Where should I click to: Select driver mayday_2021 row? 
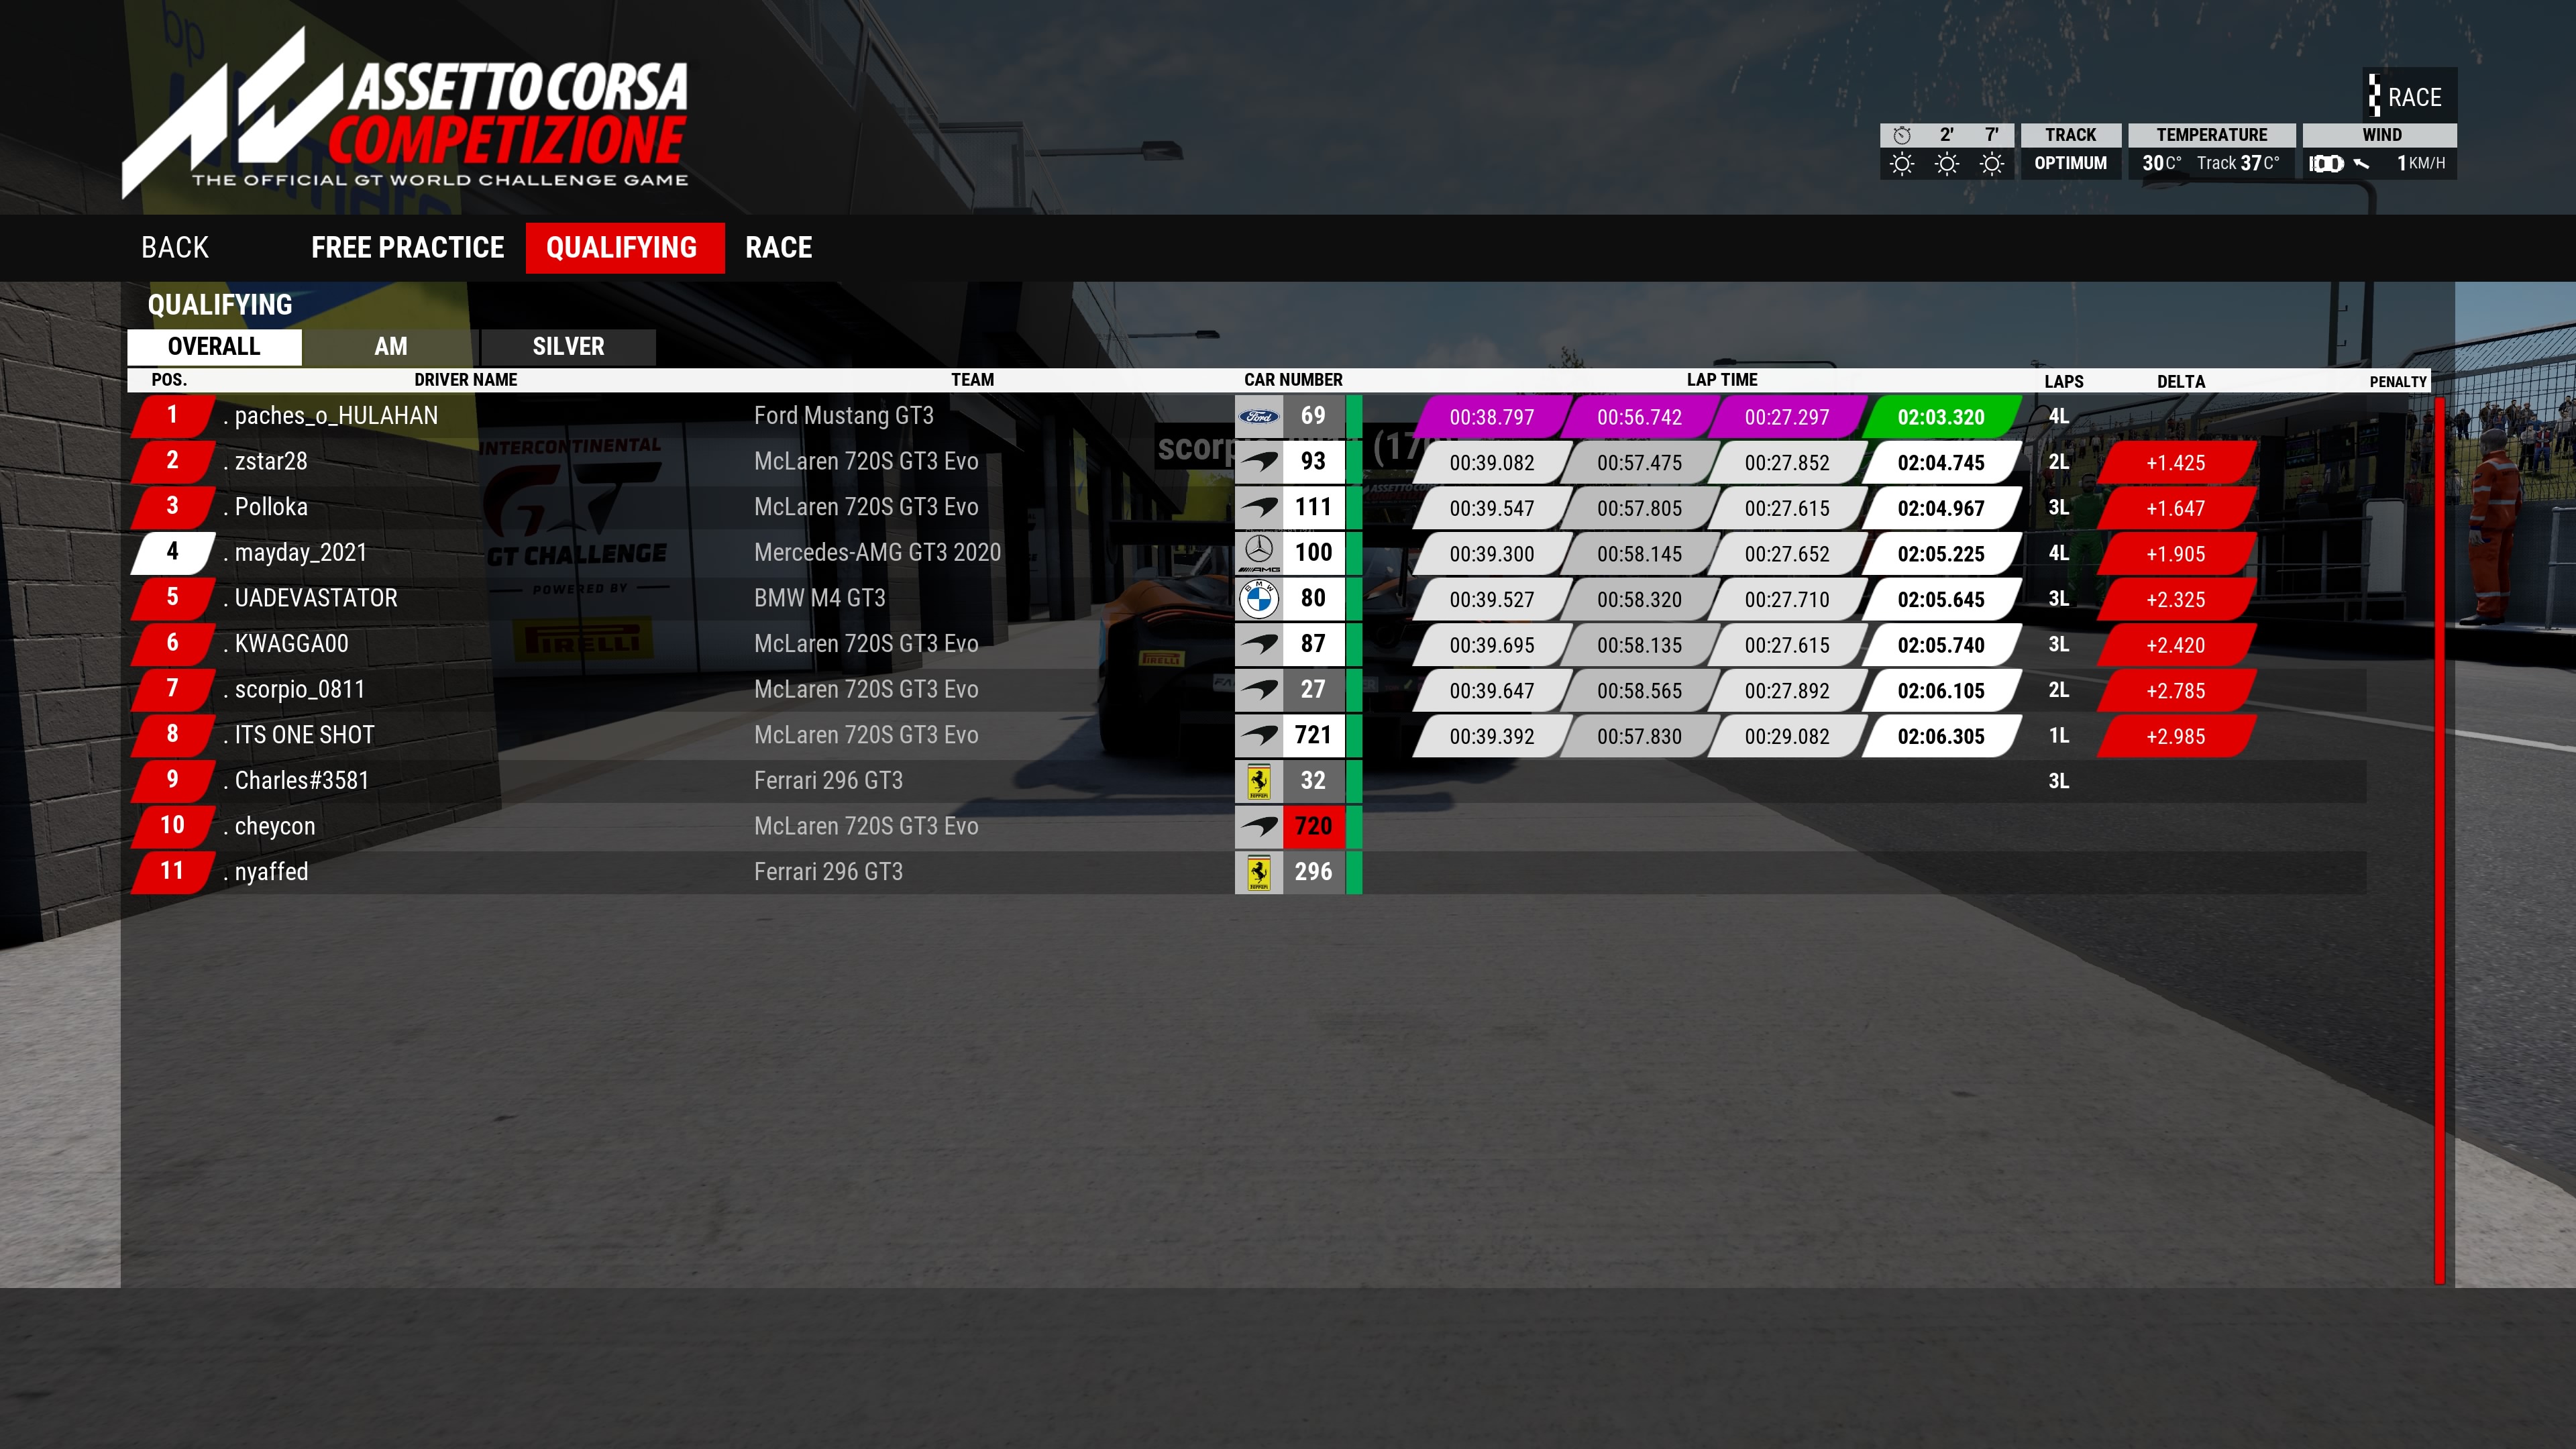(x=1246, y=553)
